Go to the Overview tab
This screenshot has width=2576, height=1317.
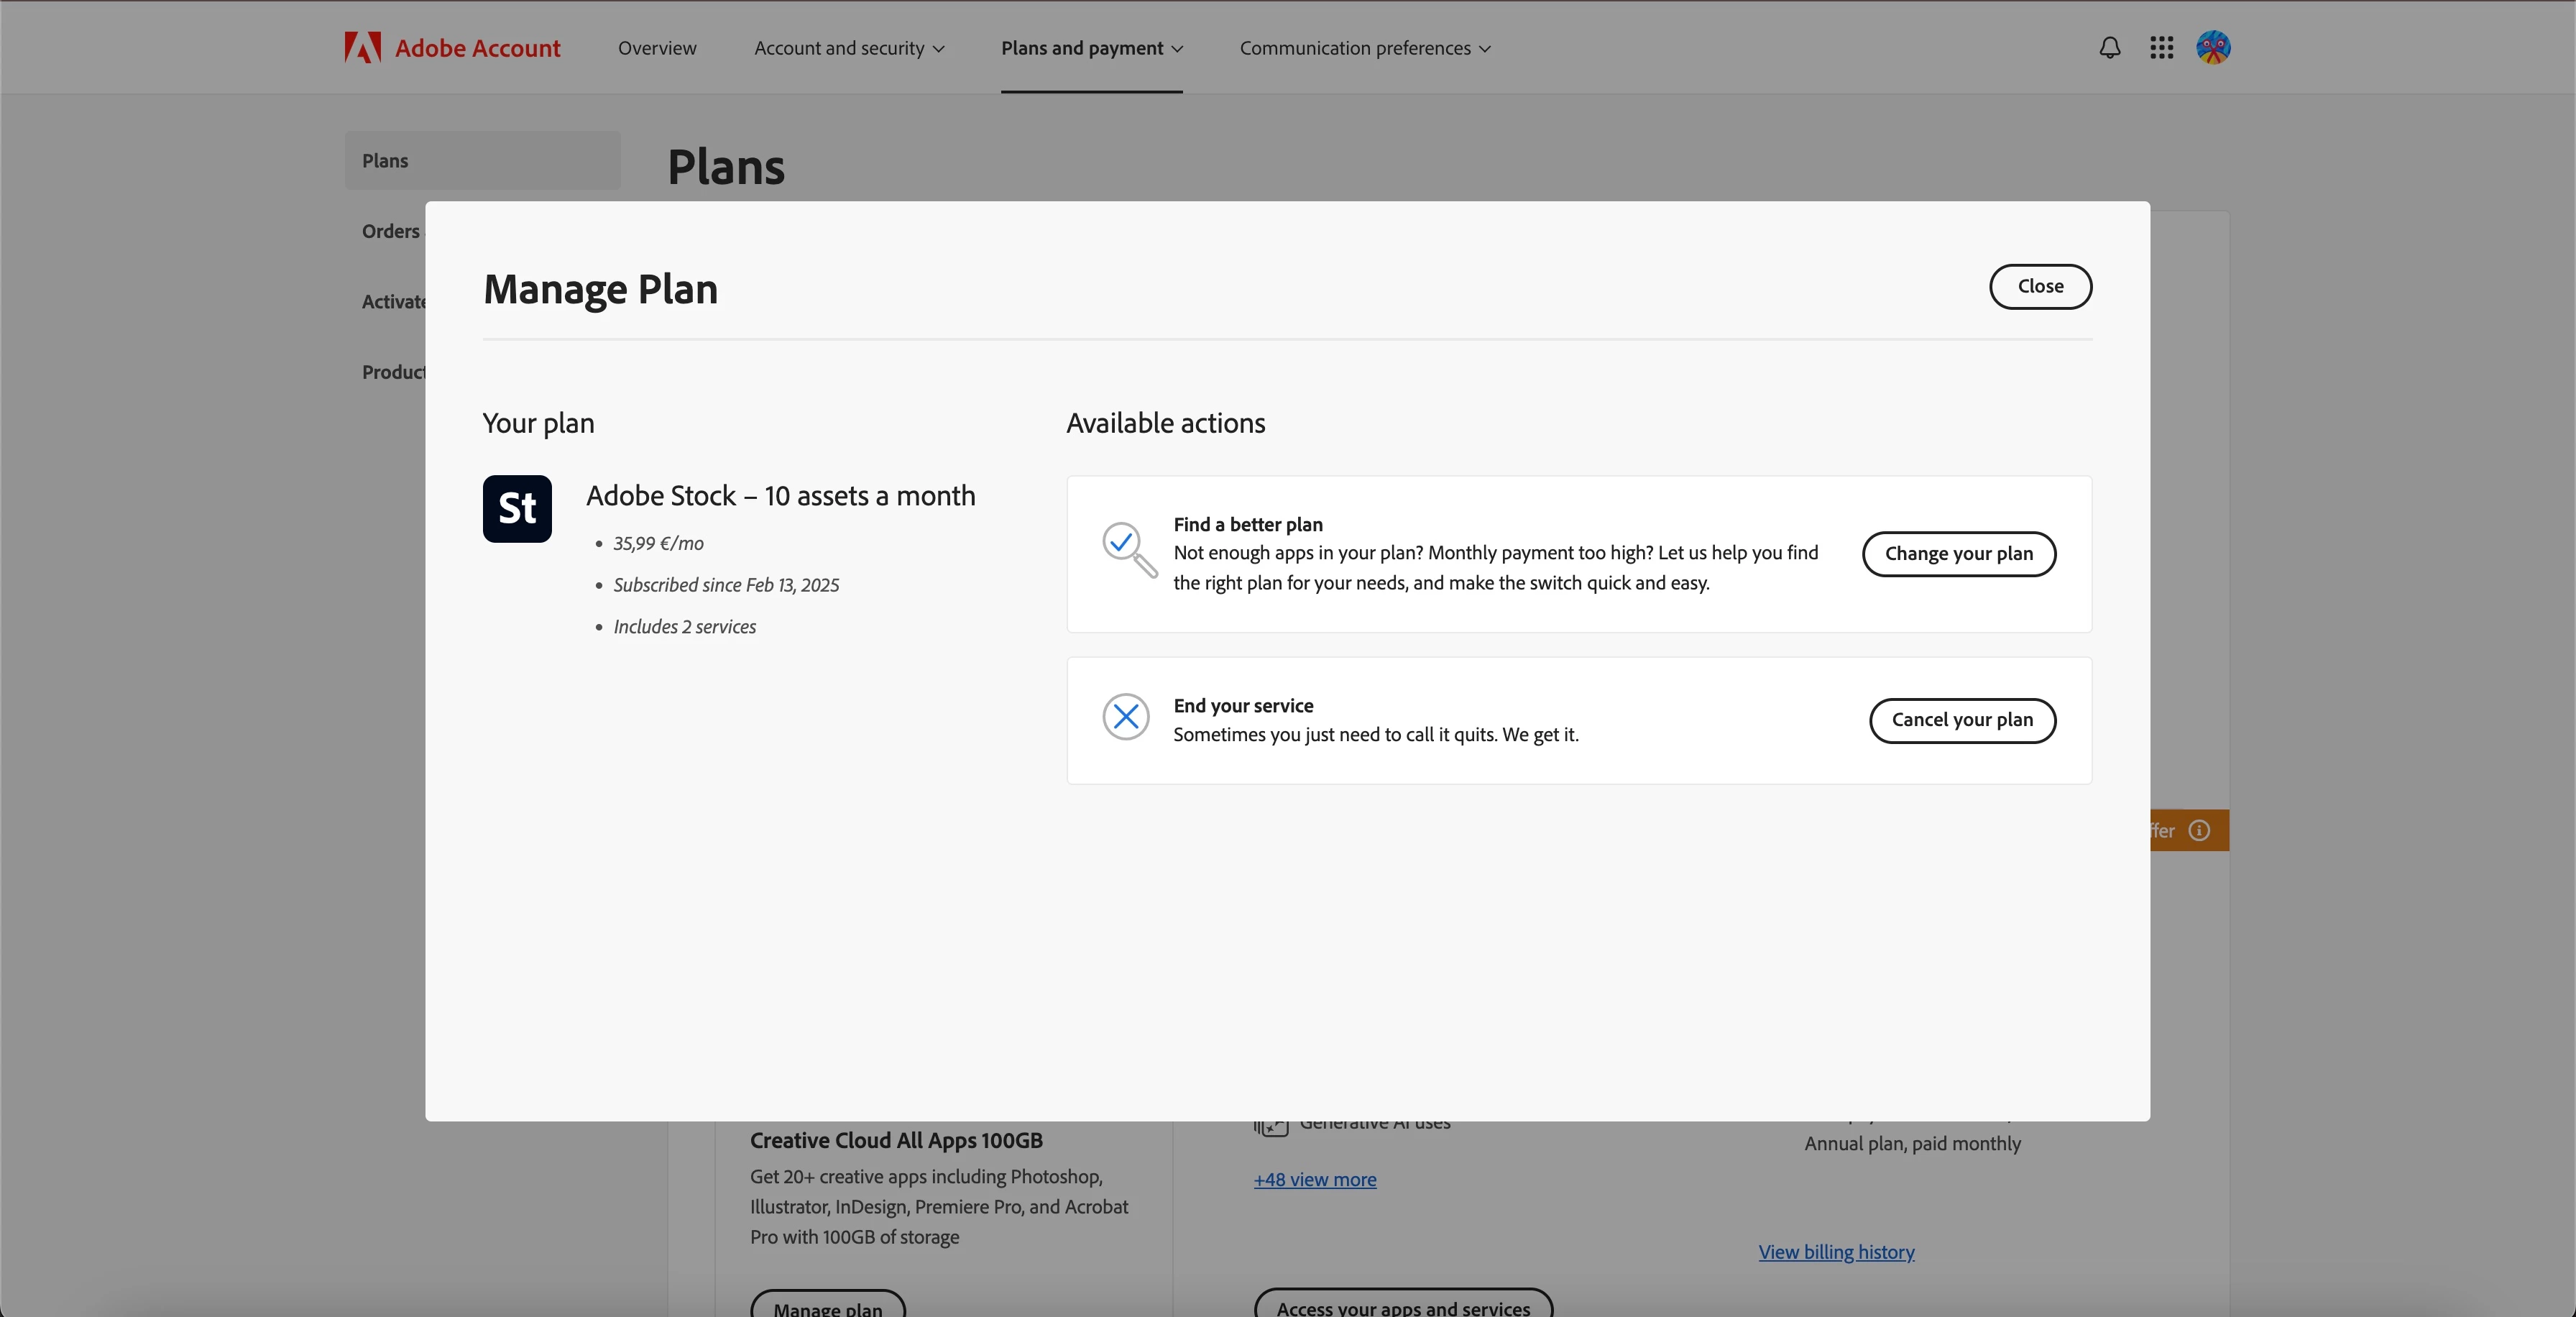(x=657, y=48)
